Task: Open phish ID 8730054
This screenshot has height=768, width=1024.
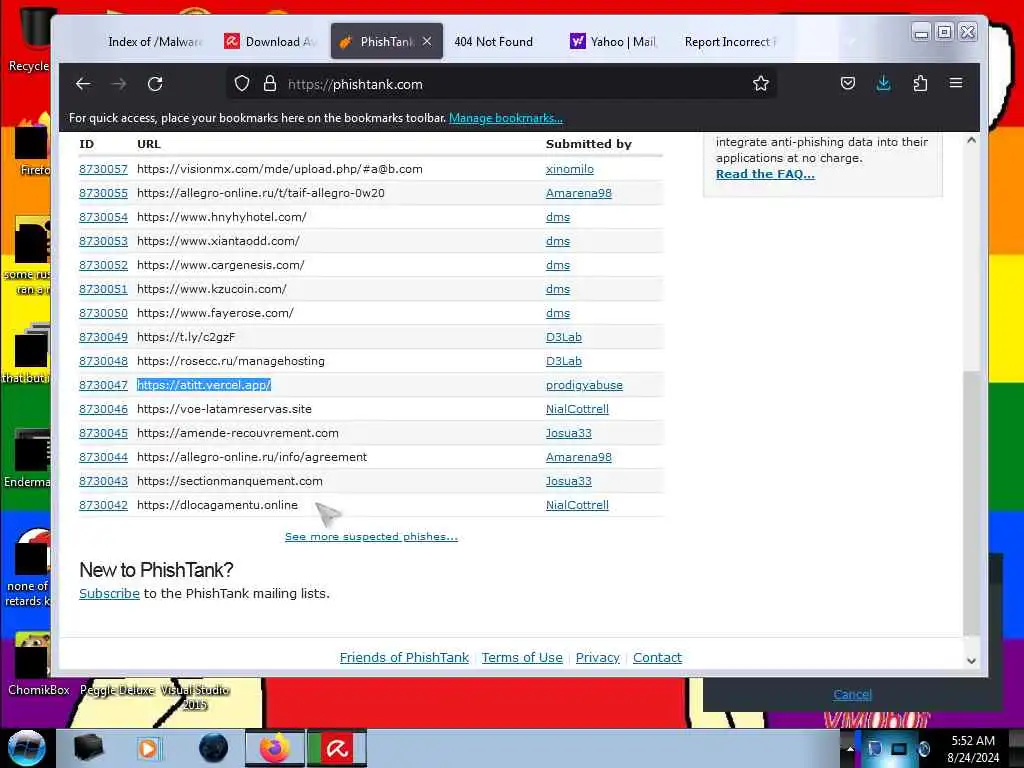Action: click(103, 217)
